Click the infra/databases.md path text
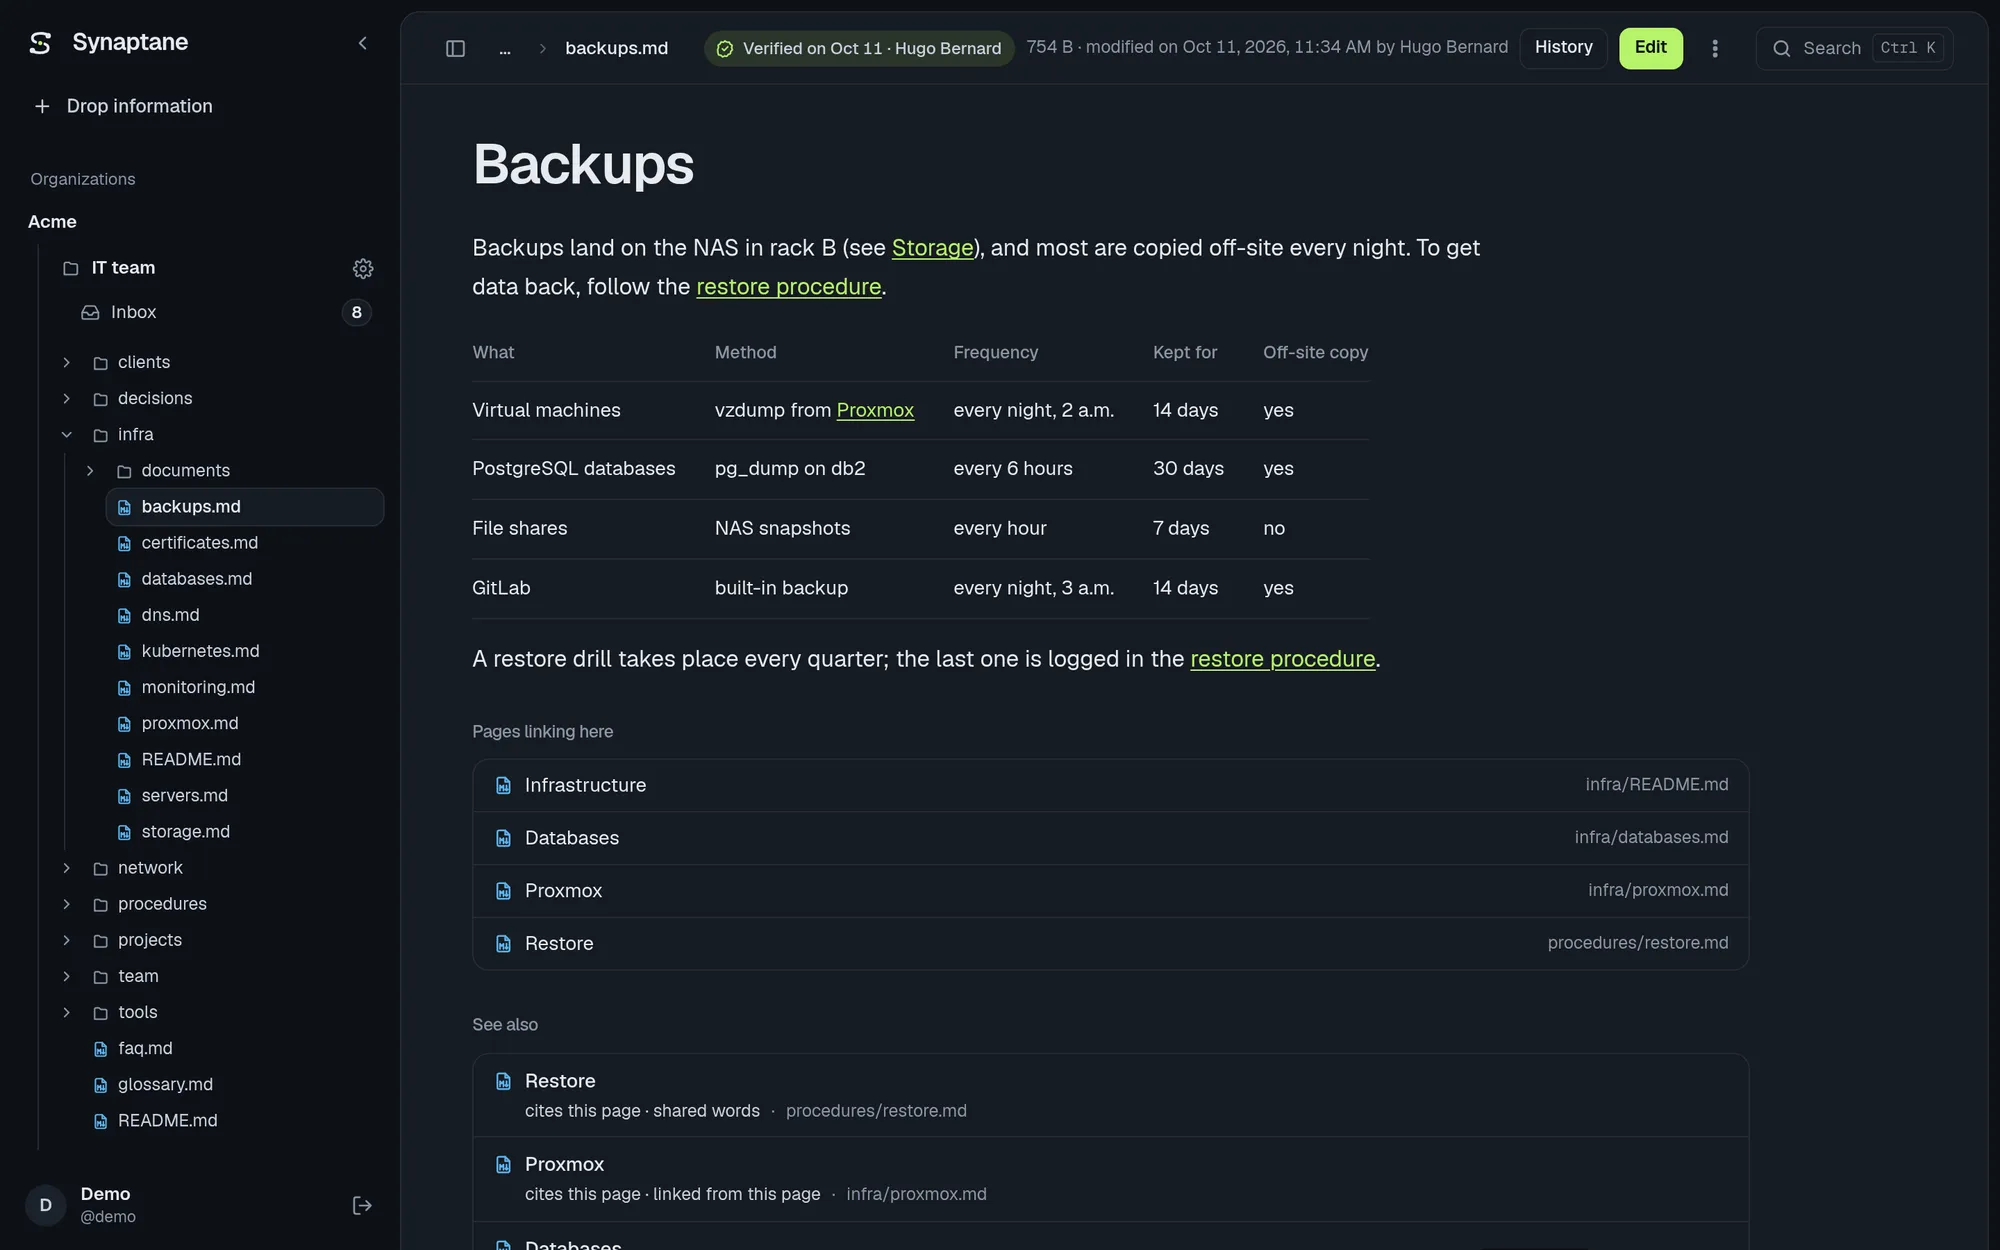This screenshot has height=1250, width=2000. click(1651, 837)
